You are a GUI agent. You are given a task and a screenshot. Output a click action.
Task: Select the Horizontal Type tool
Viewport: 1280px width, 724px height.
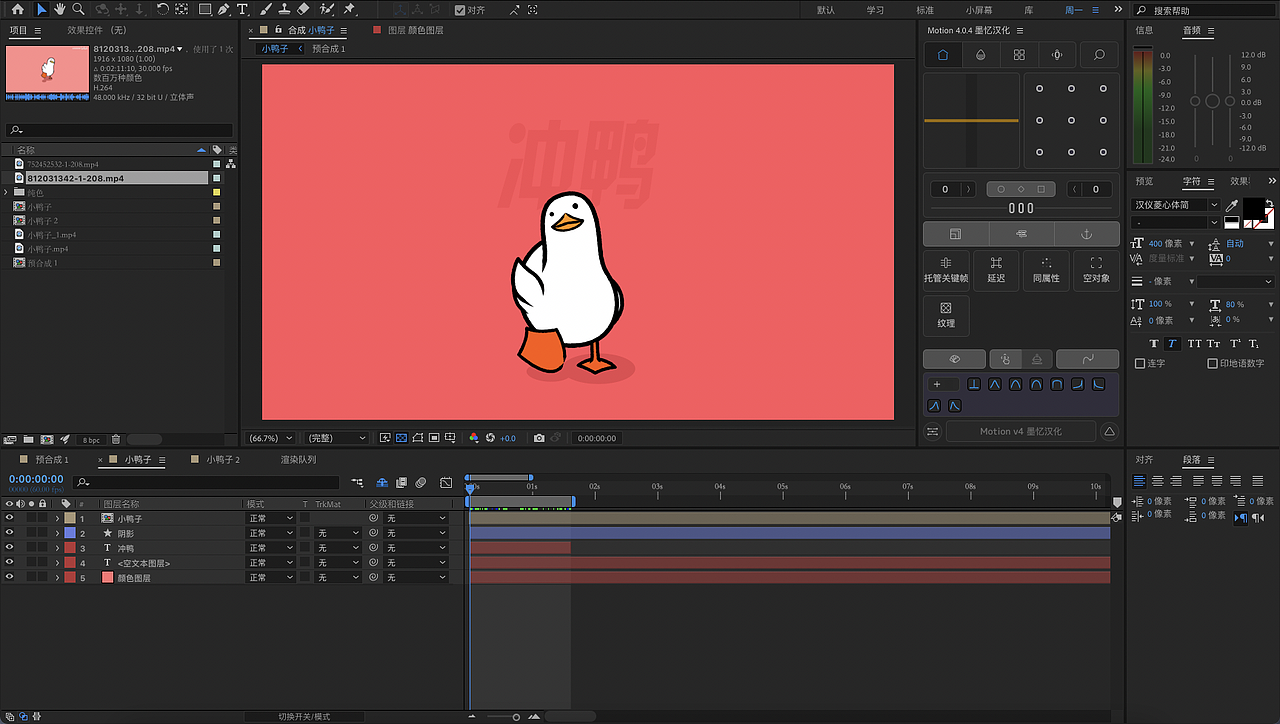pyautogui.click(x=243, y=9)
